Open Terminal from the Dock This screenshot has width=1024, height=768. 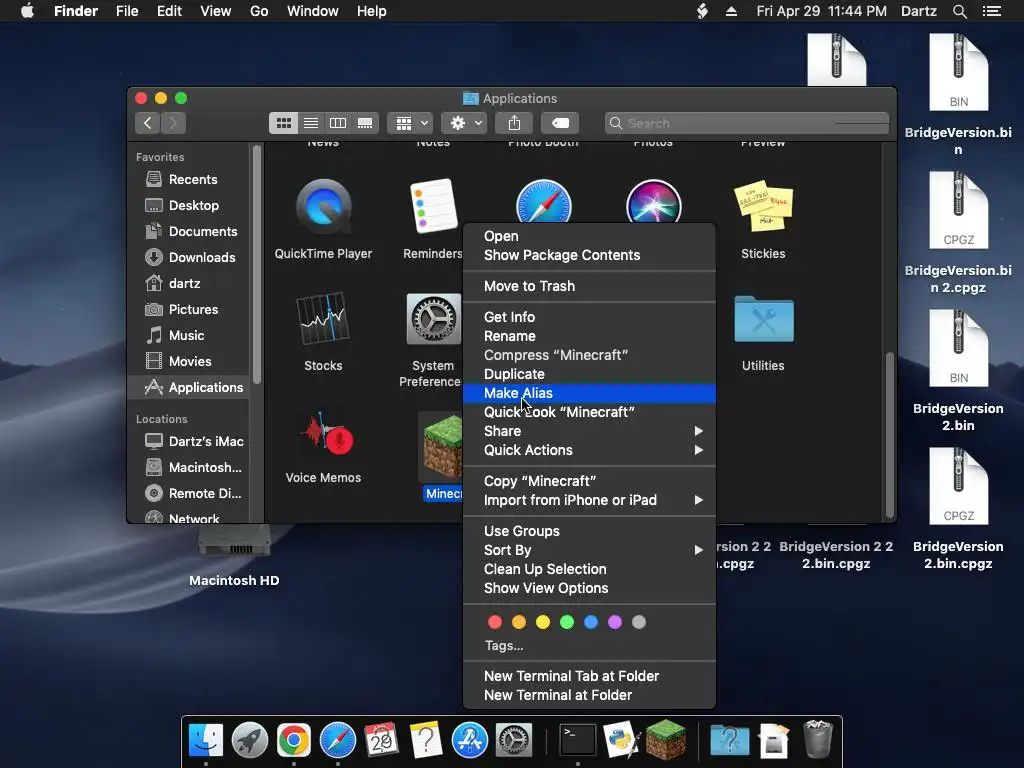click(x=578, y=740)
